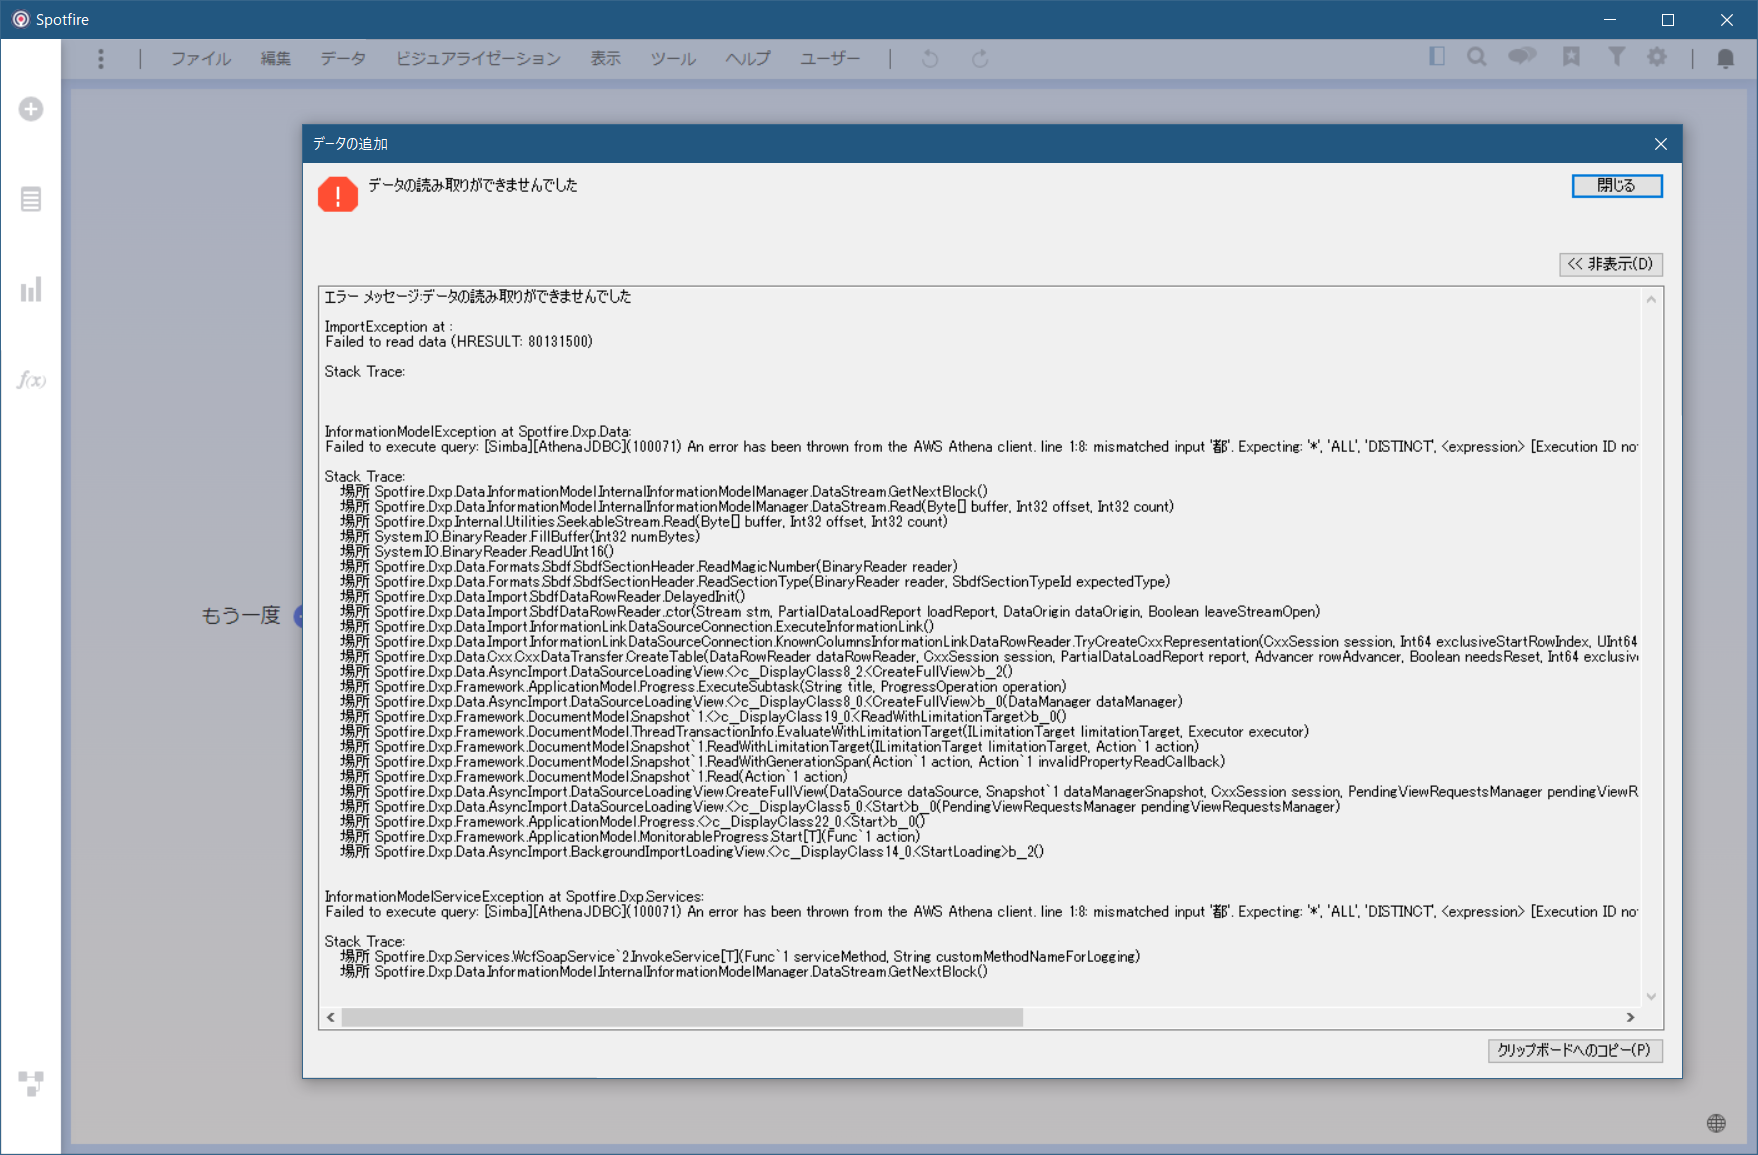Click 'データの読み取りができませんでした' header message

[473, 185]
